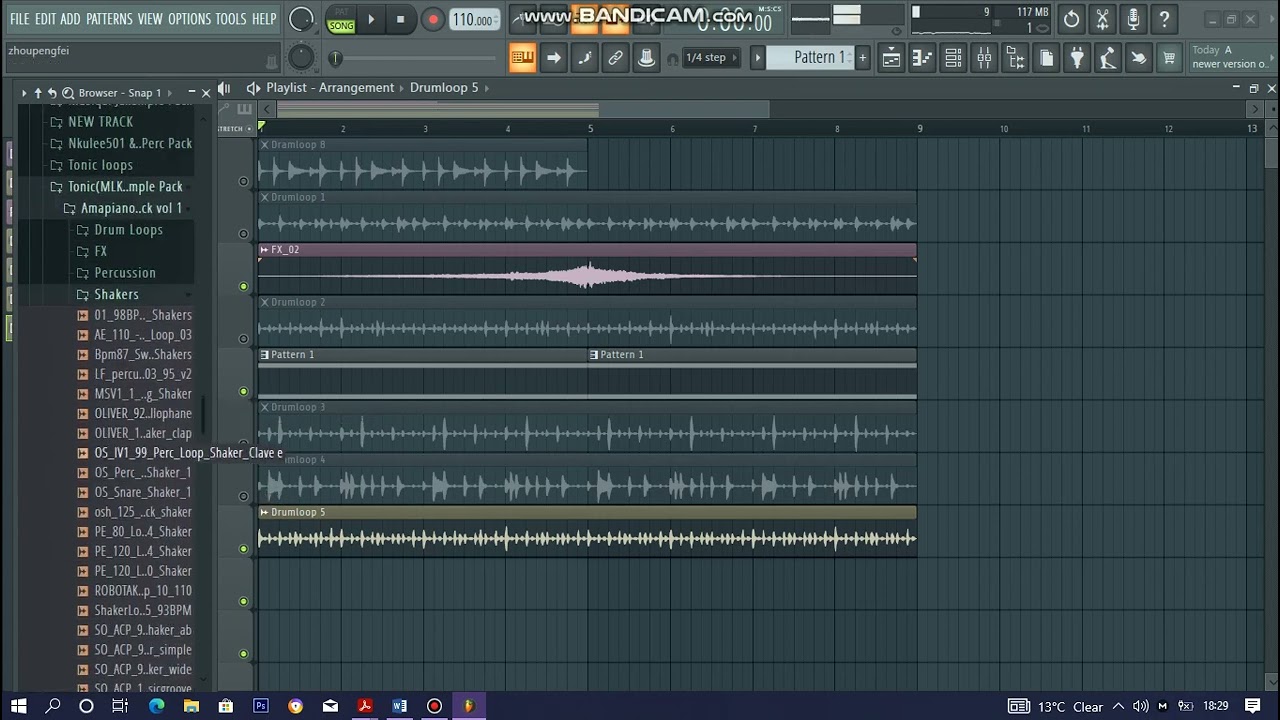The image size is (1280, 720).
Task: Adjust the main pitch knob
Action: [x=301, y=58]
